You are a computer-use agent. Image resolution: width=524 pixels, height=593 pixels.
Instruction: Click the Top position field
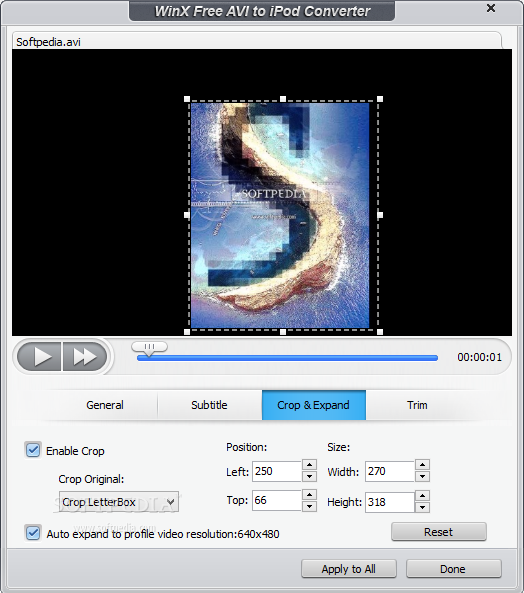coord(277,500)
